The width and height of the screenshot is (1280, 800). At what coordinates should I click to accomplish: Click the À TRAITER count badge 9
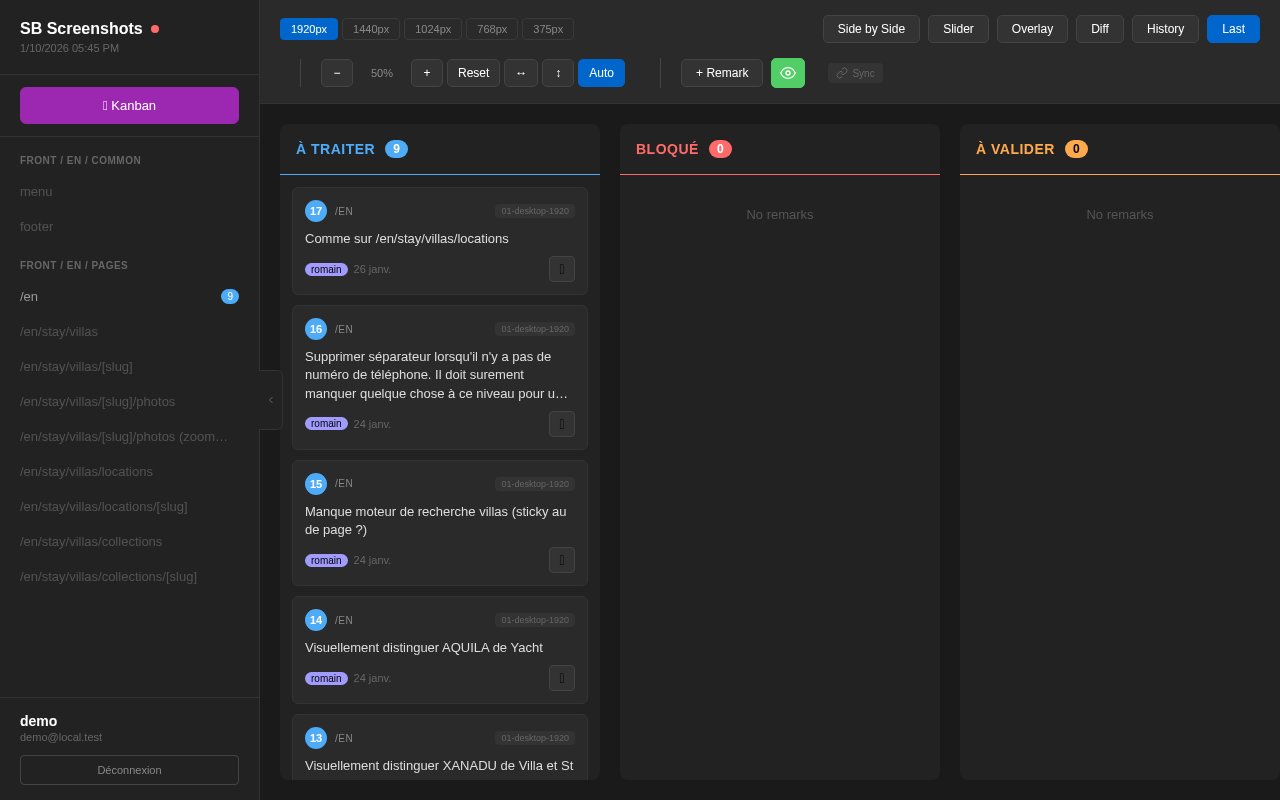tap(396, 149)
